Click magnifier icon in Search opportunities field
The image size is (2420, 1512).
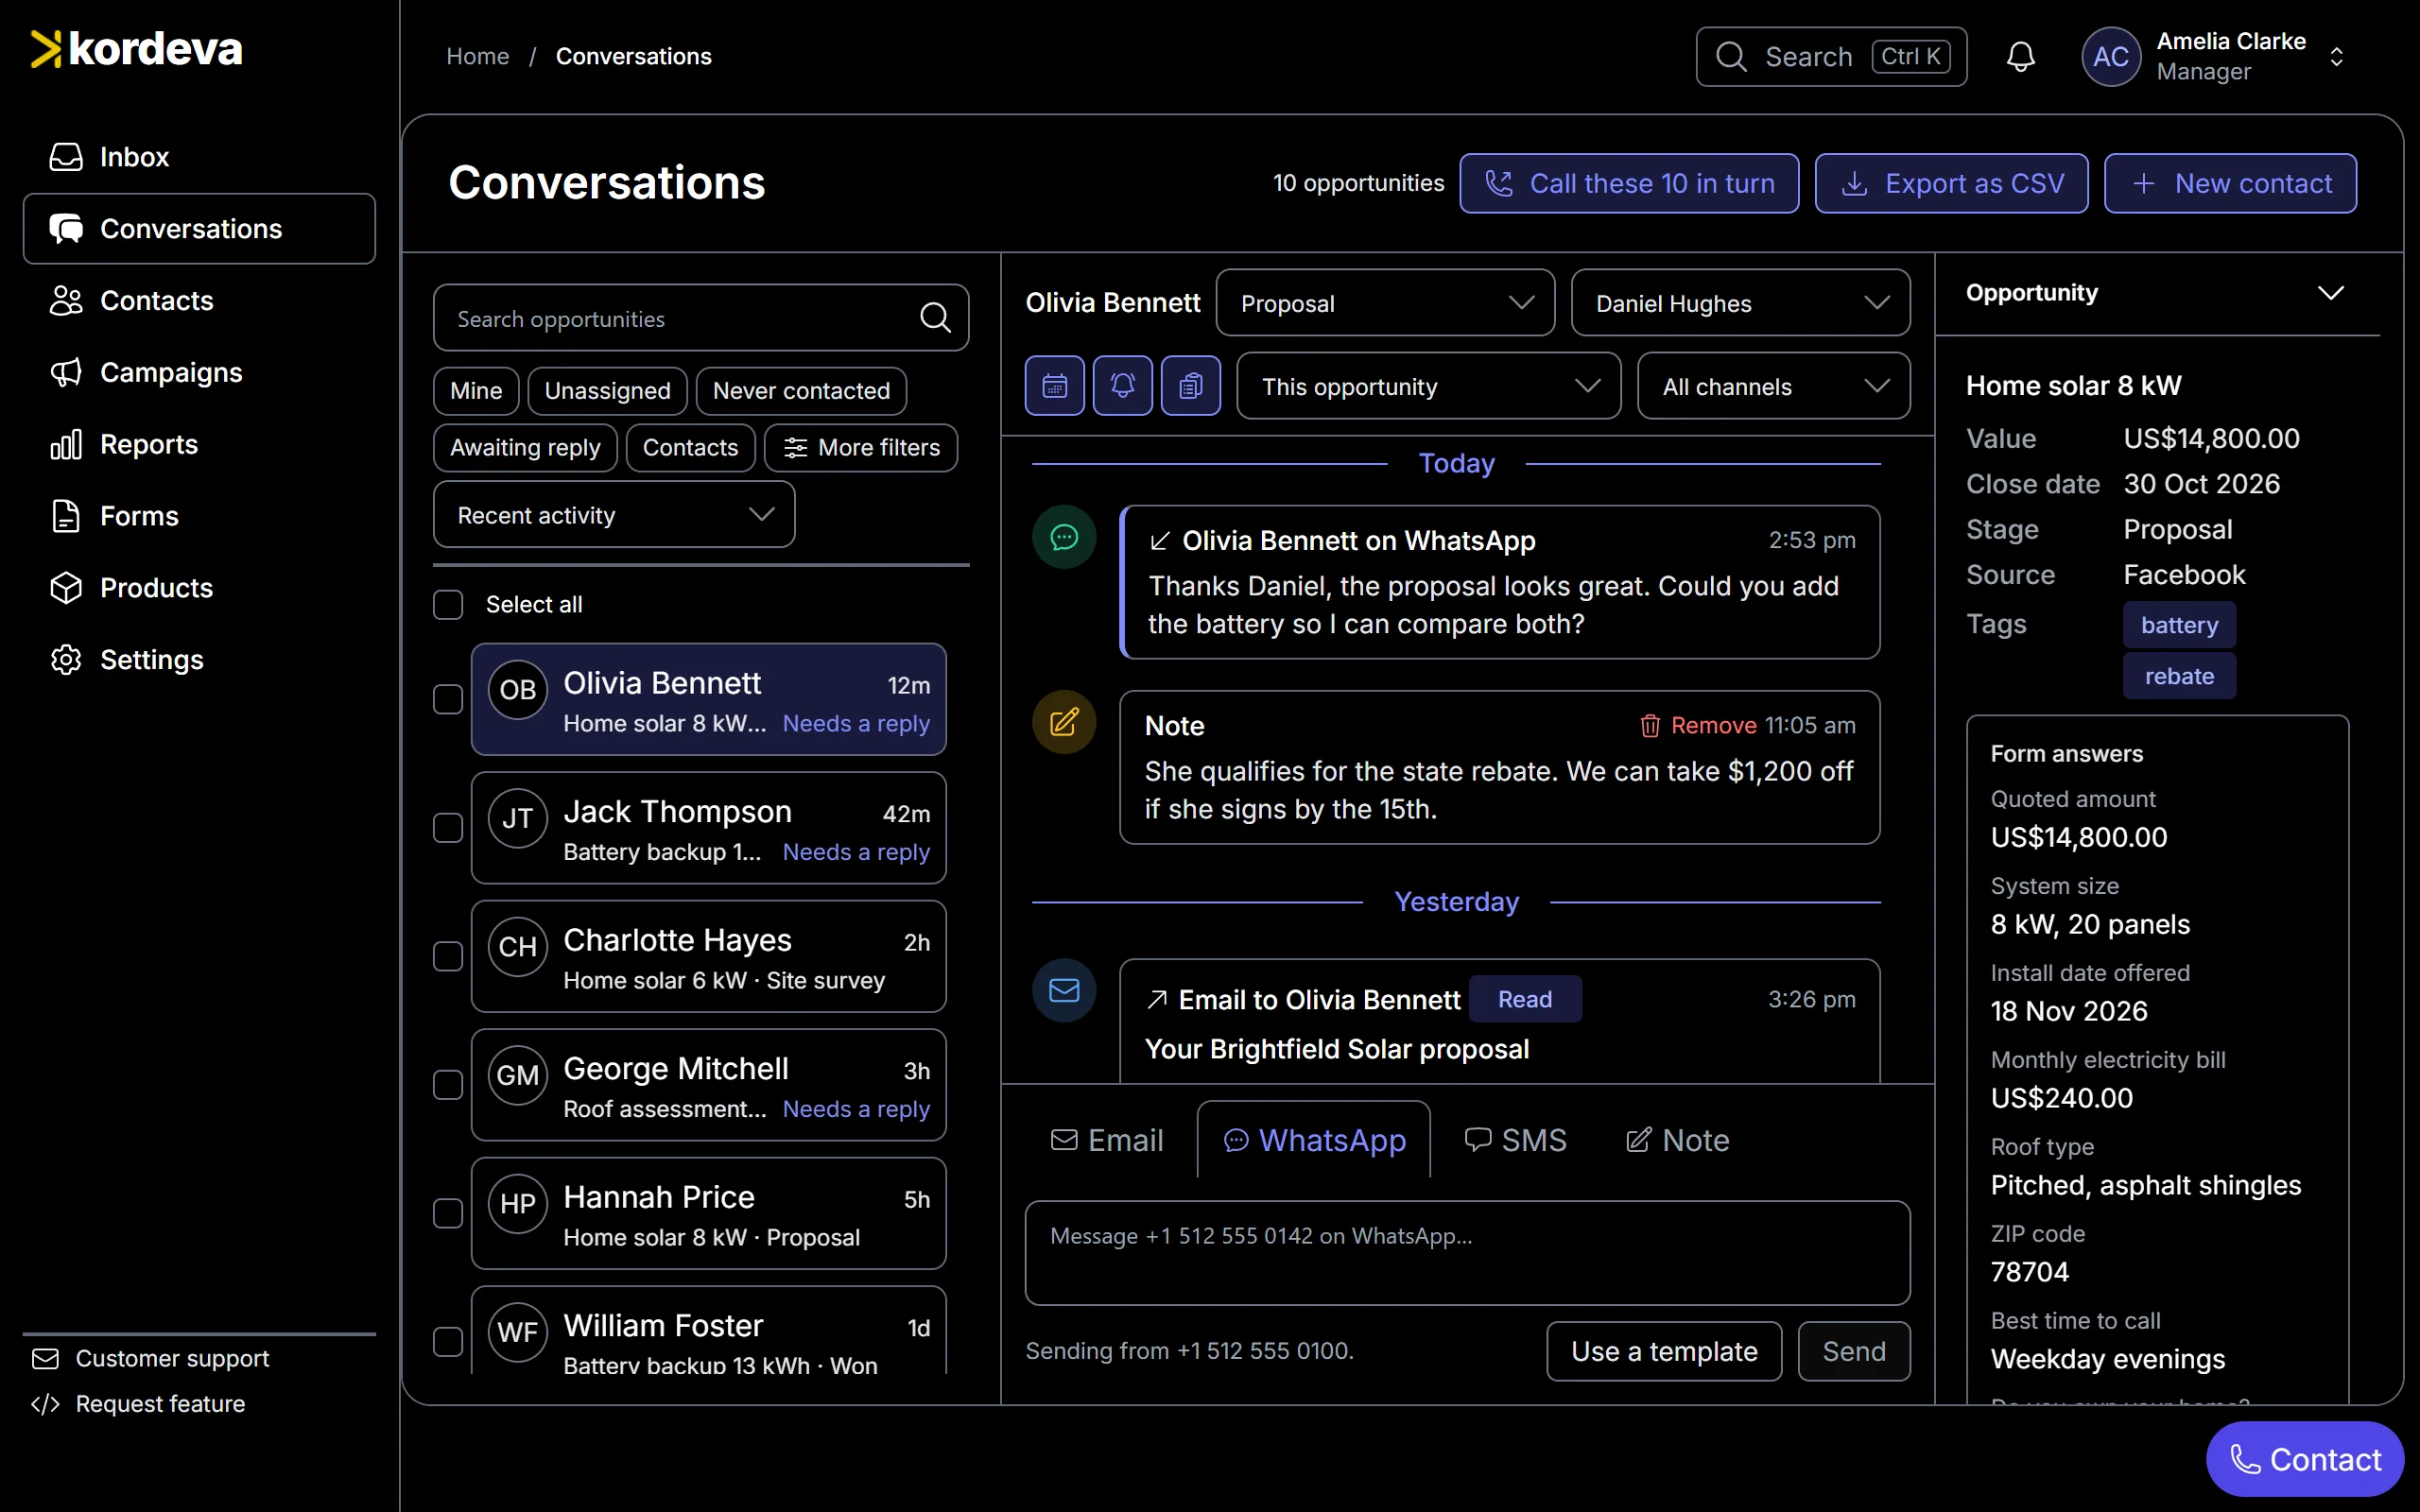(935, 318)
